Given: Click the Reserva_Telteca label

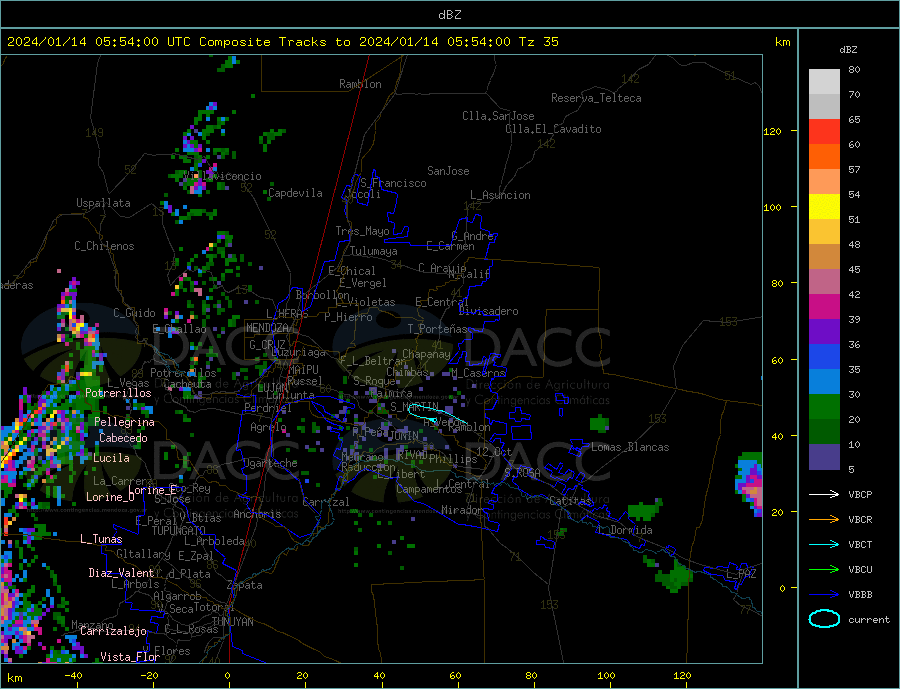Looking at the screenshot, I should [x=596, y=98].
